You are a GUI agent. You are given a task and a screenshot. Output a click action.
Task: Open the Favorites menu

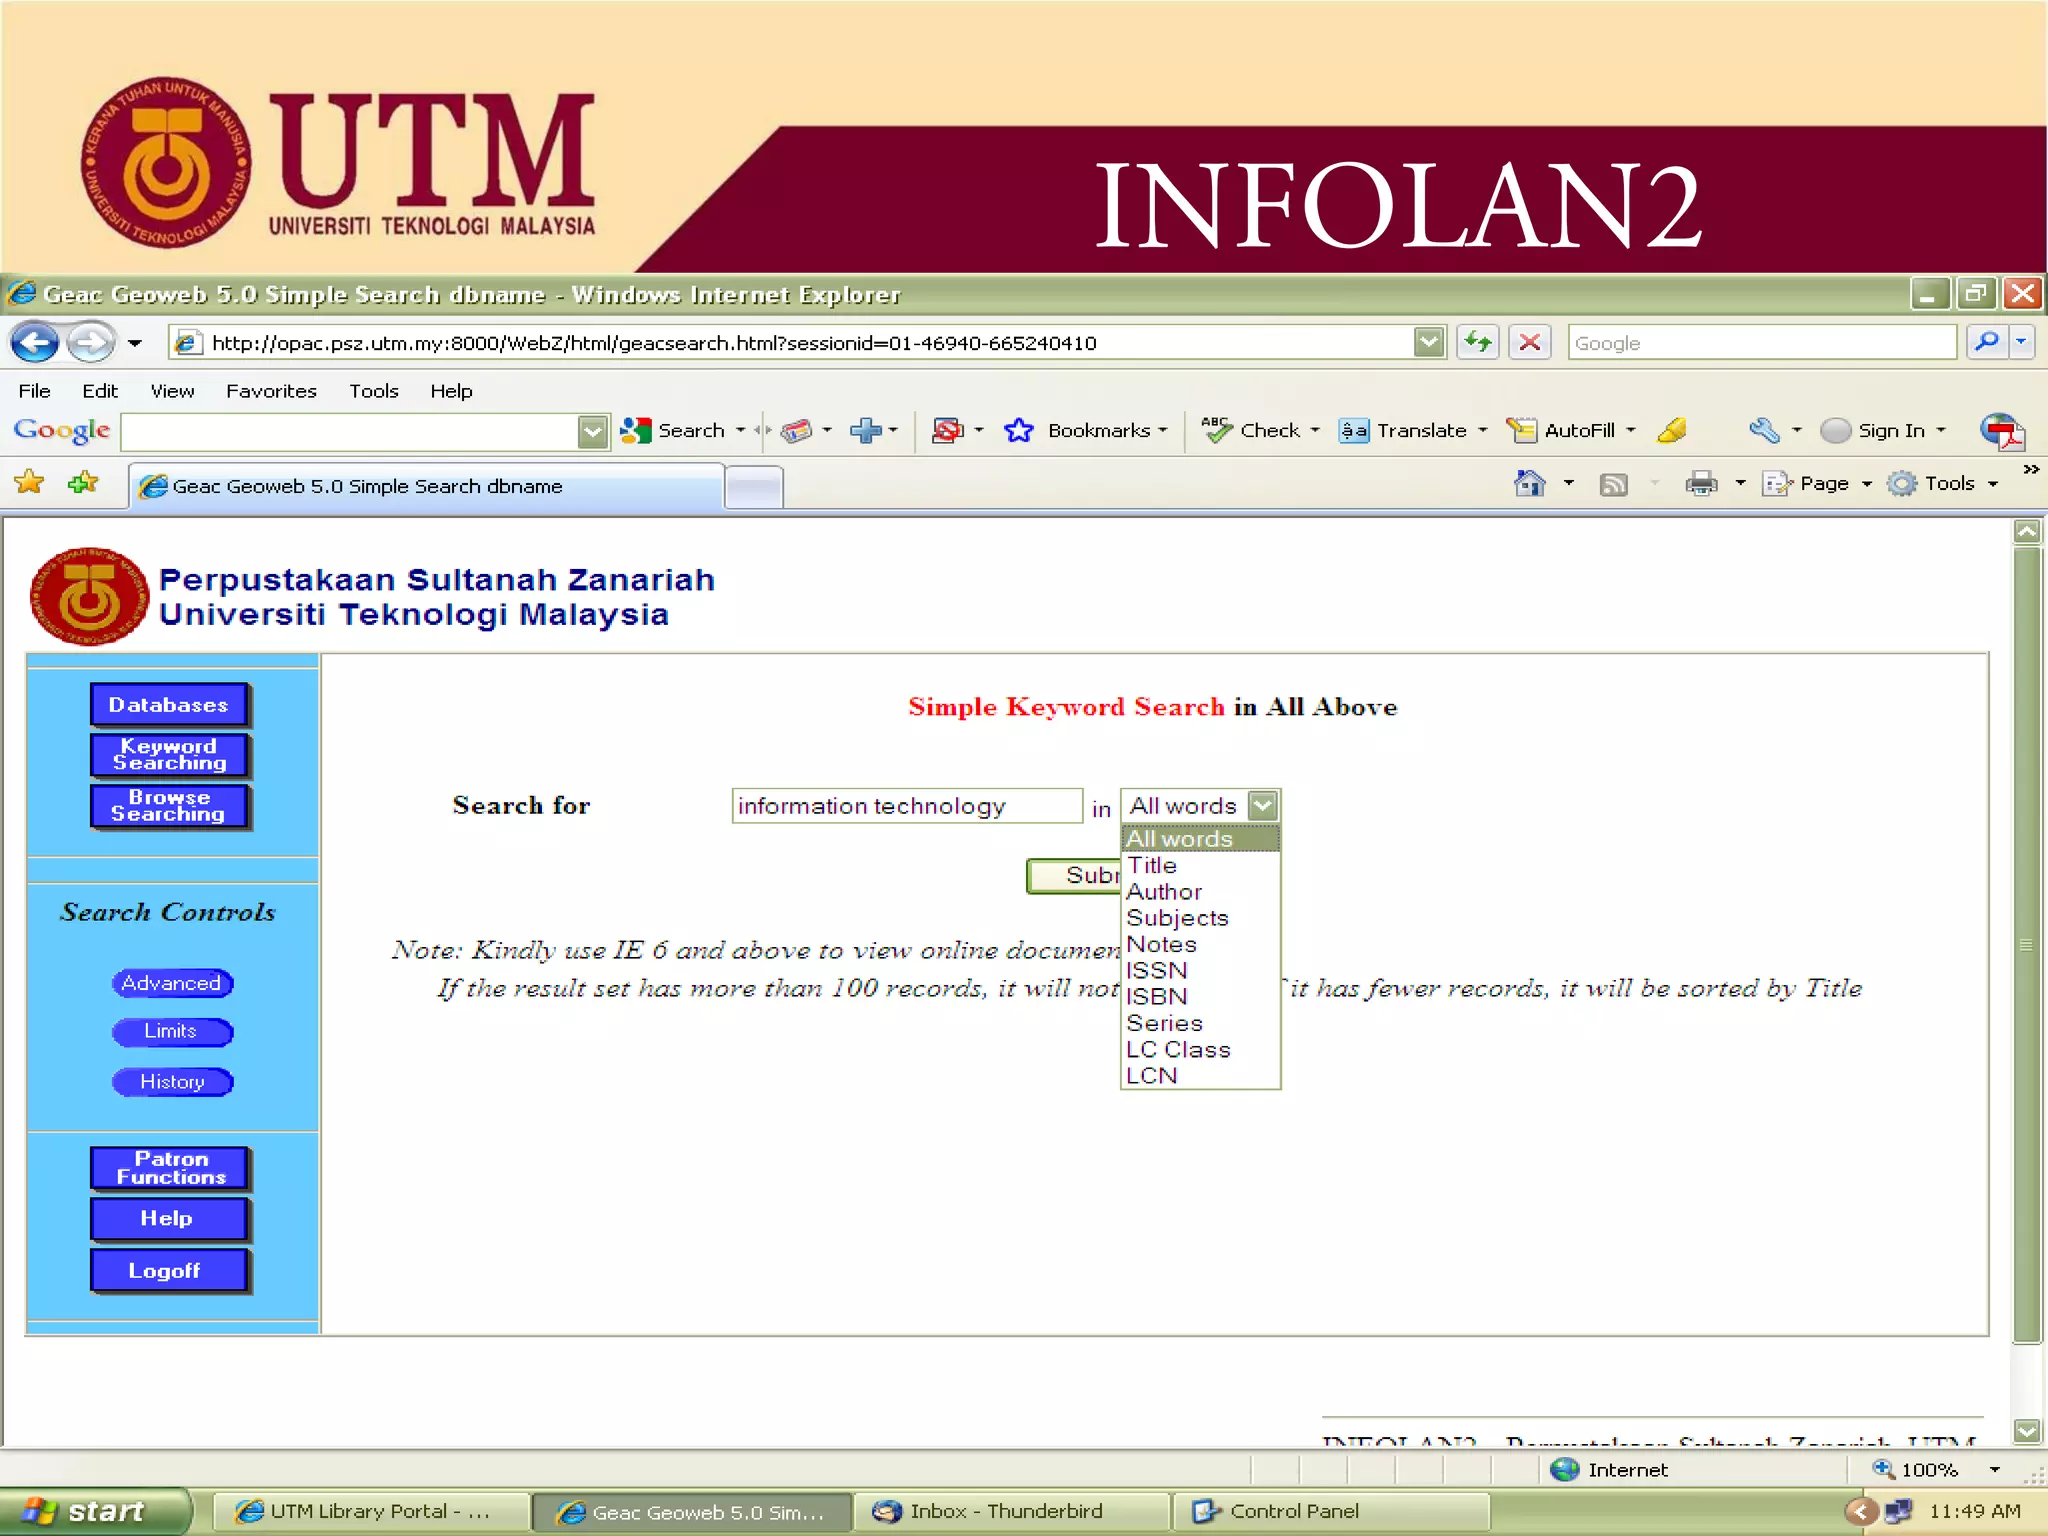[271, 391]
